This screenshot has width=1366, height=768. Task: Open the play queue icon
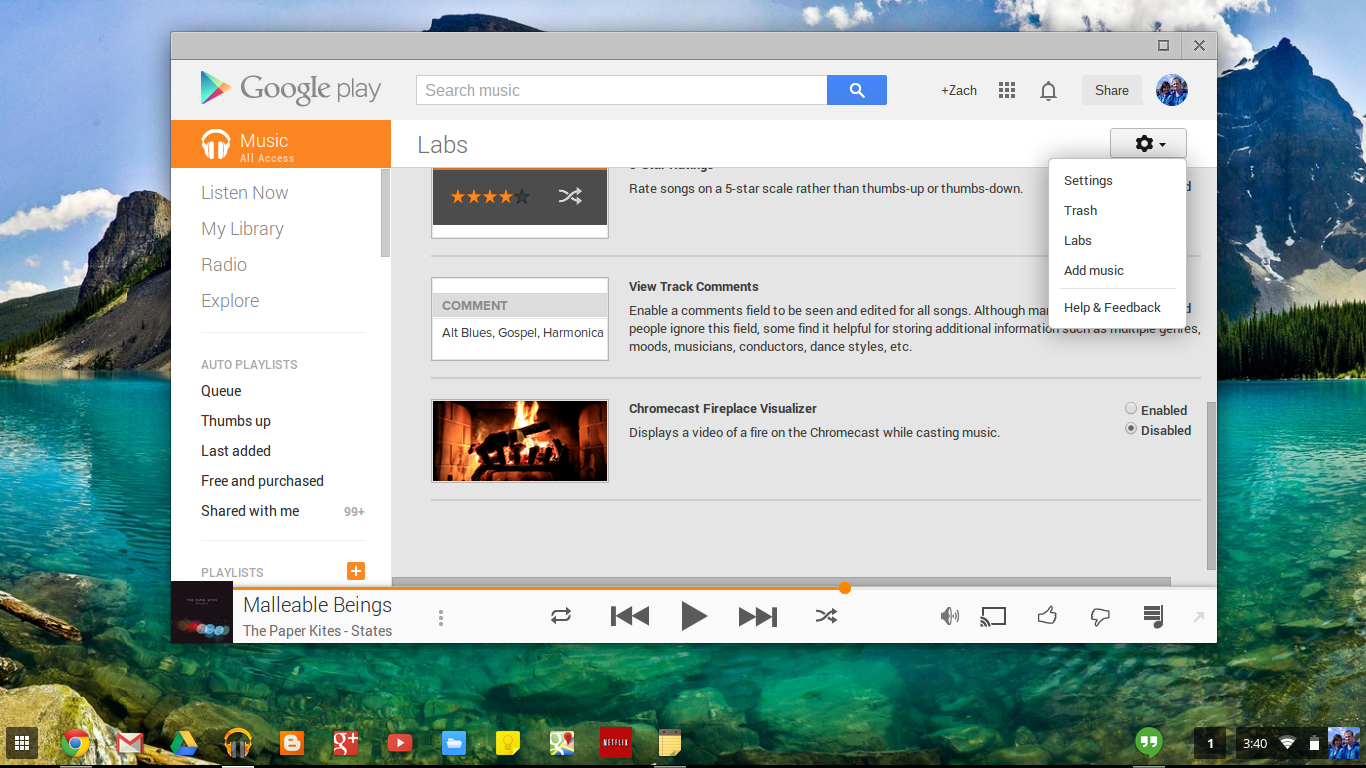pyautogui.click(x=1153, y=616)
